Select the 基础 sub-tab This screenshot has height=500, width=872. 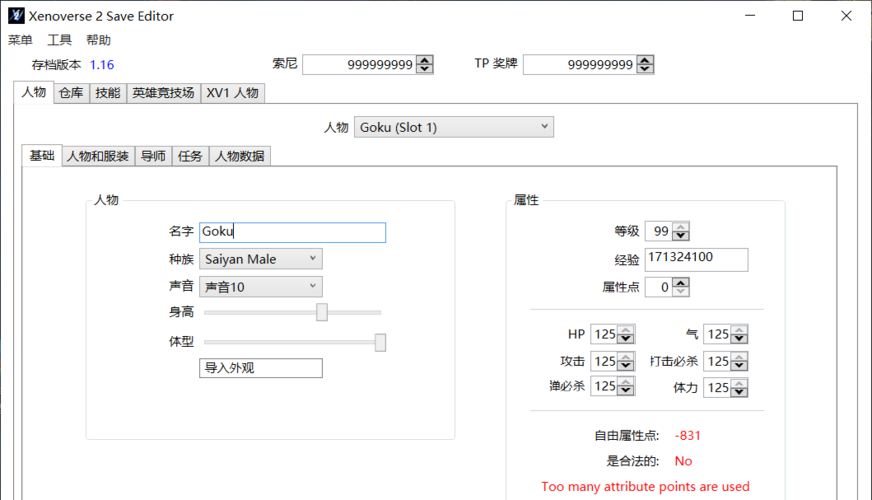pyautogui.click(x=42, y=155)
